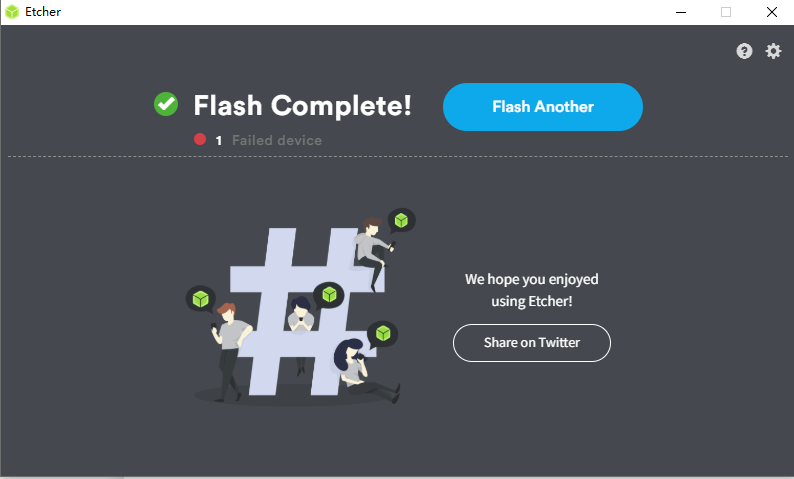Click the Etcher title text in title bar
The width and height of the screenshot is (794, 479).
tap(43, 12)
